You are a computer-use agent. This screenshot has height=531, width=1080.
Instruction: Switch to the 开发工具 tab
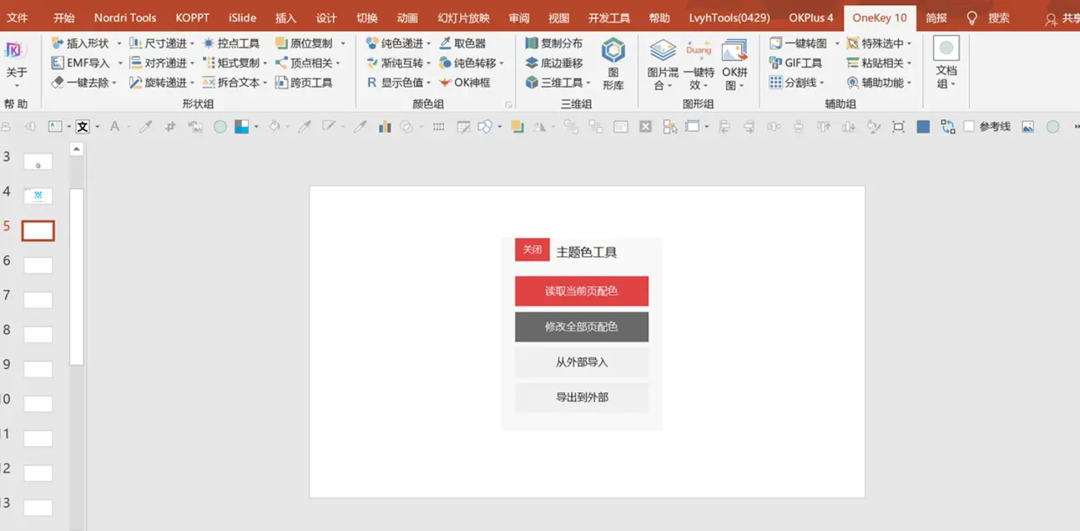point(609,18)
